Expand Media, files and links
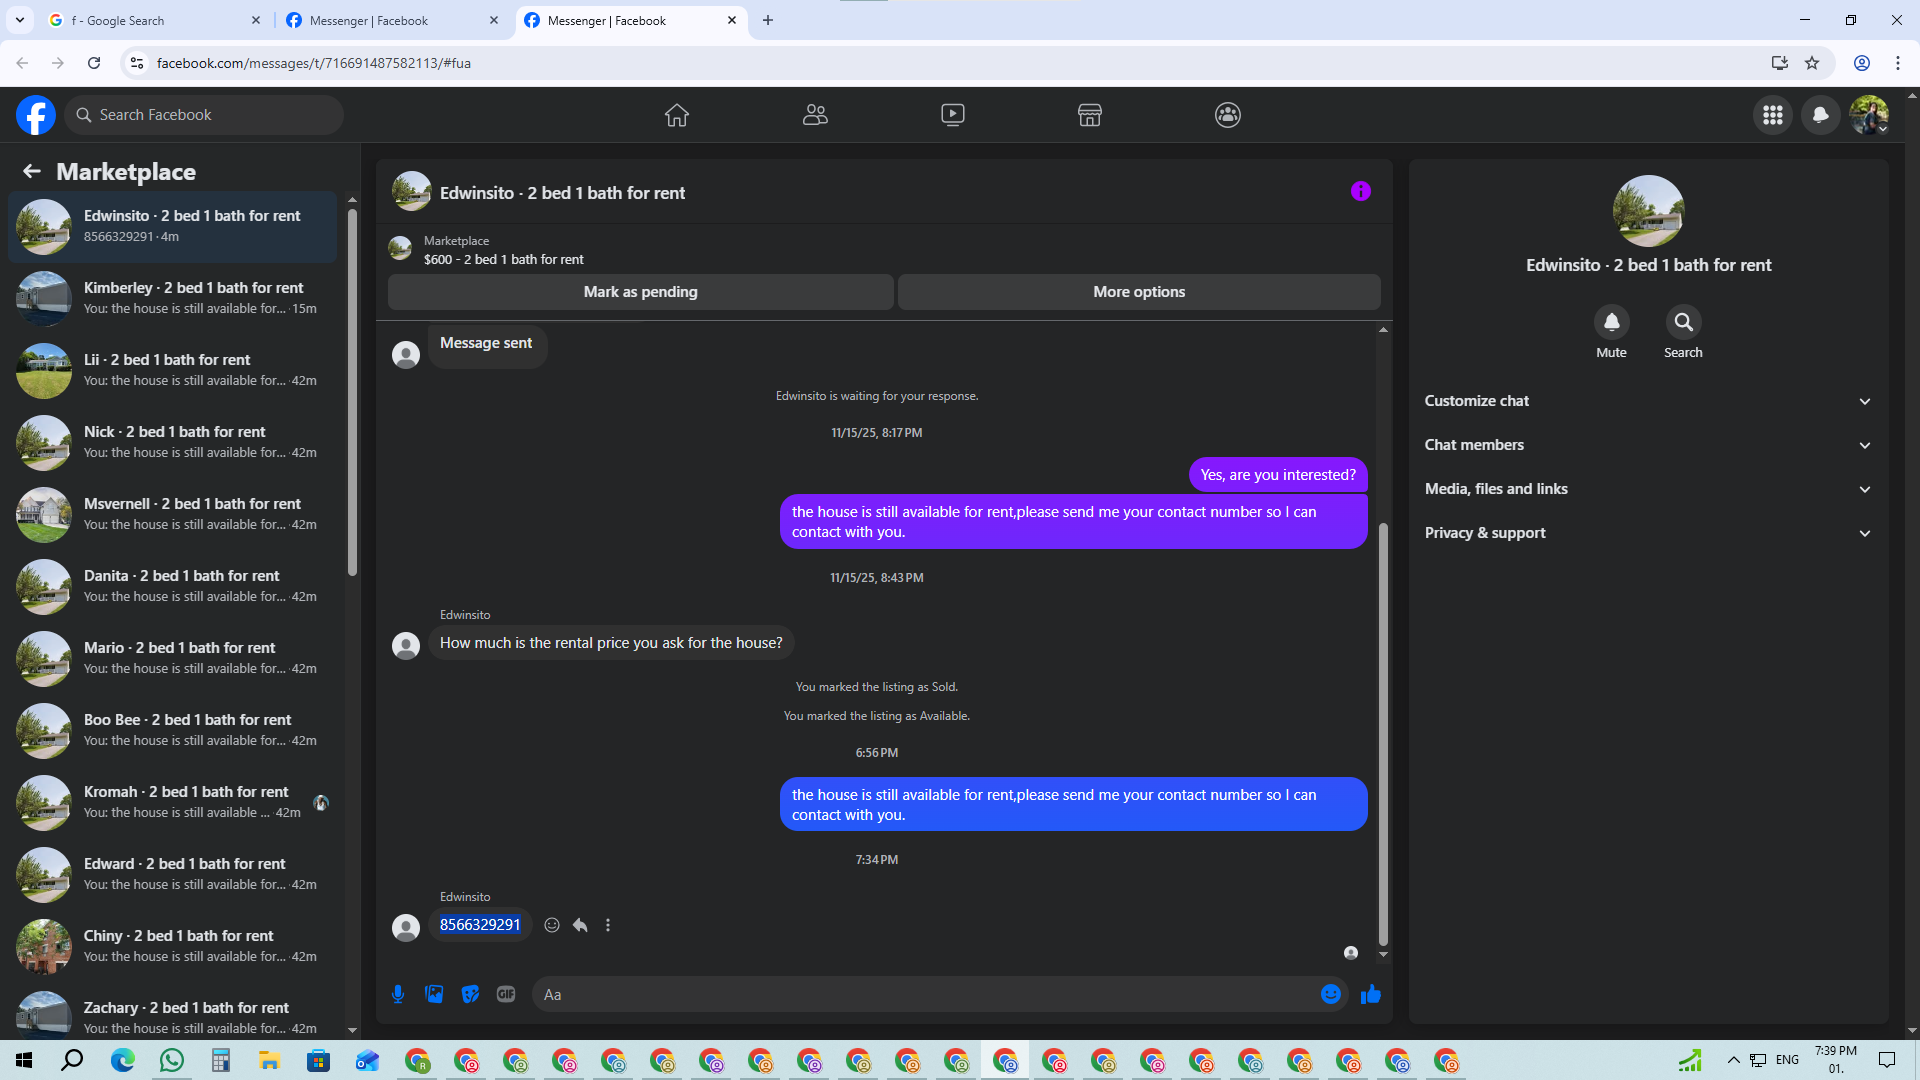This screenshot has height=1080, width=1920. [x=1647, y=489]
